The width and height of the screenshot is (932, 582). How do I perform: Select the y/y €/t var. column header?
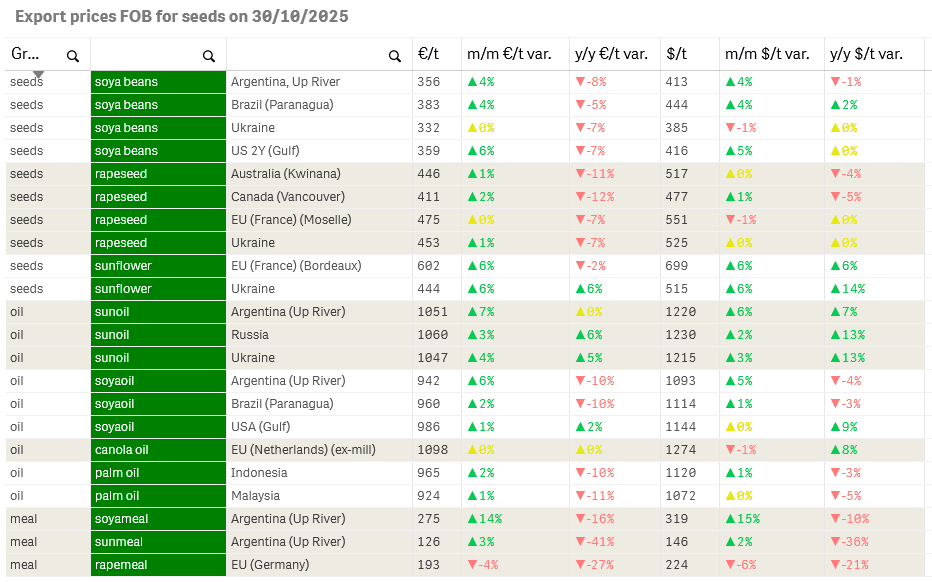(x=611, y=54)
